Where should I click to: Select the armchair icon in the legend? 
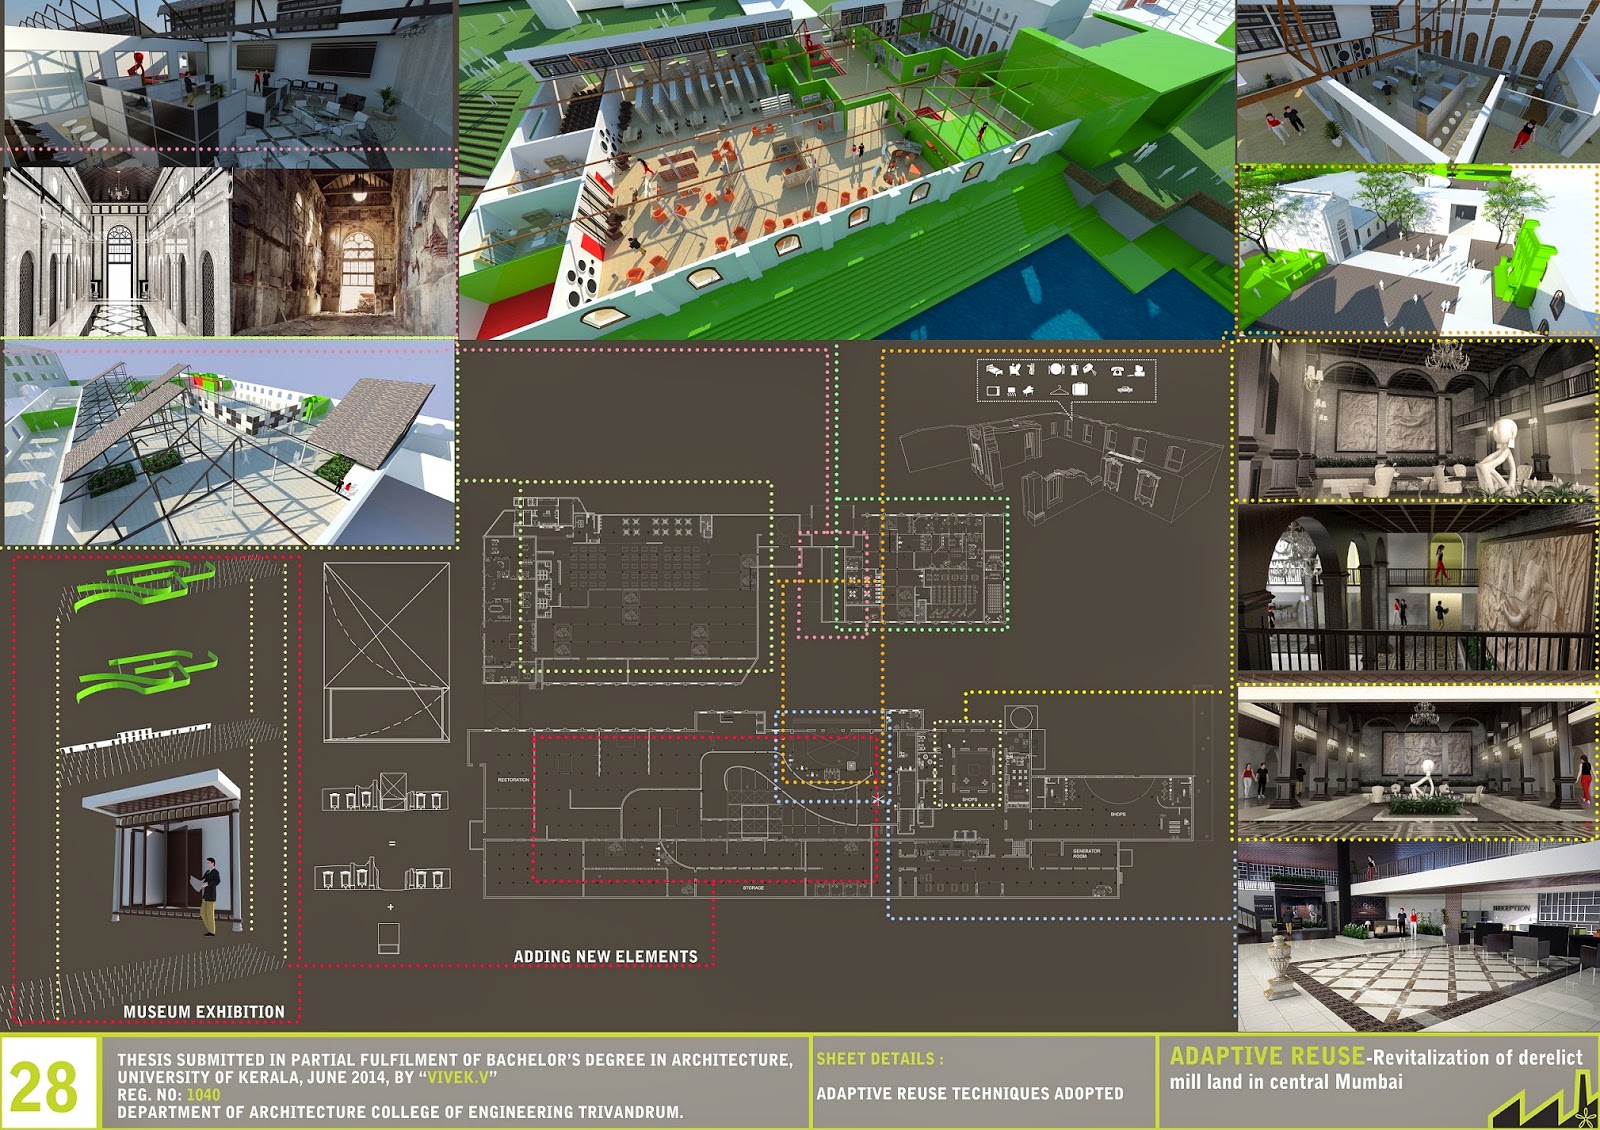[x=1015, y=370]
